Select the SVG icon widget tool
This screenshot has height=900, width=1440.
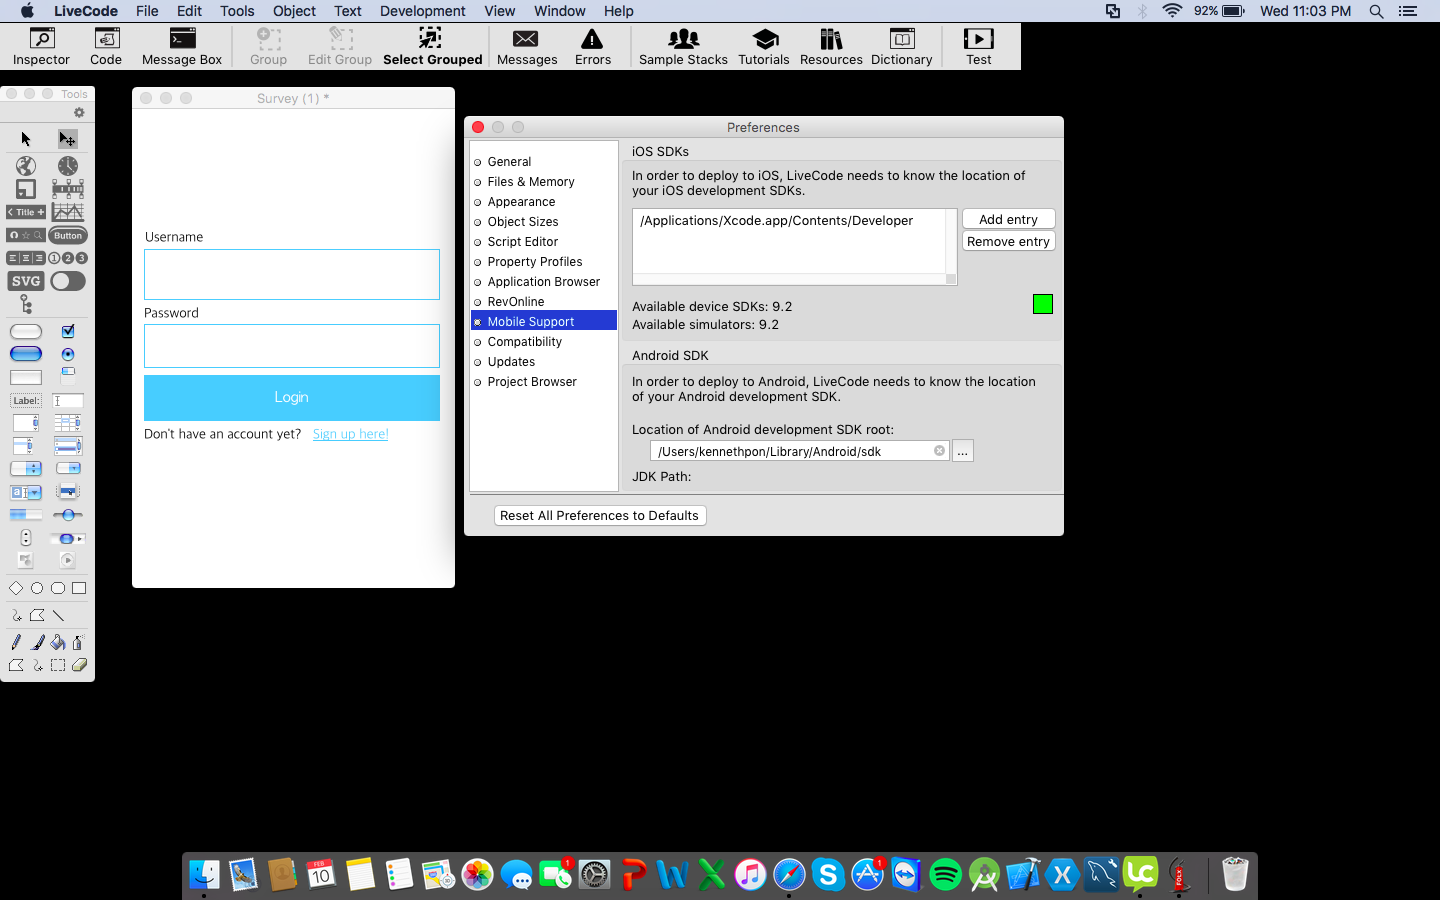pyautogui.click(x=26, y=281)
